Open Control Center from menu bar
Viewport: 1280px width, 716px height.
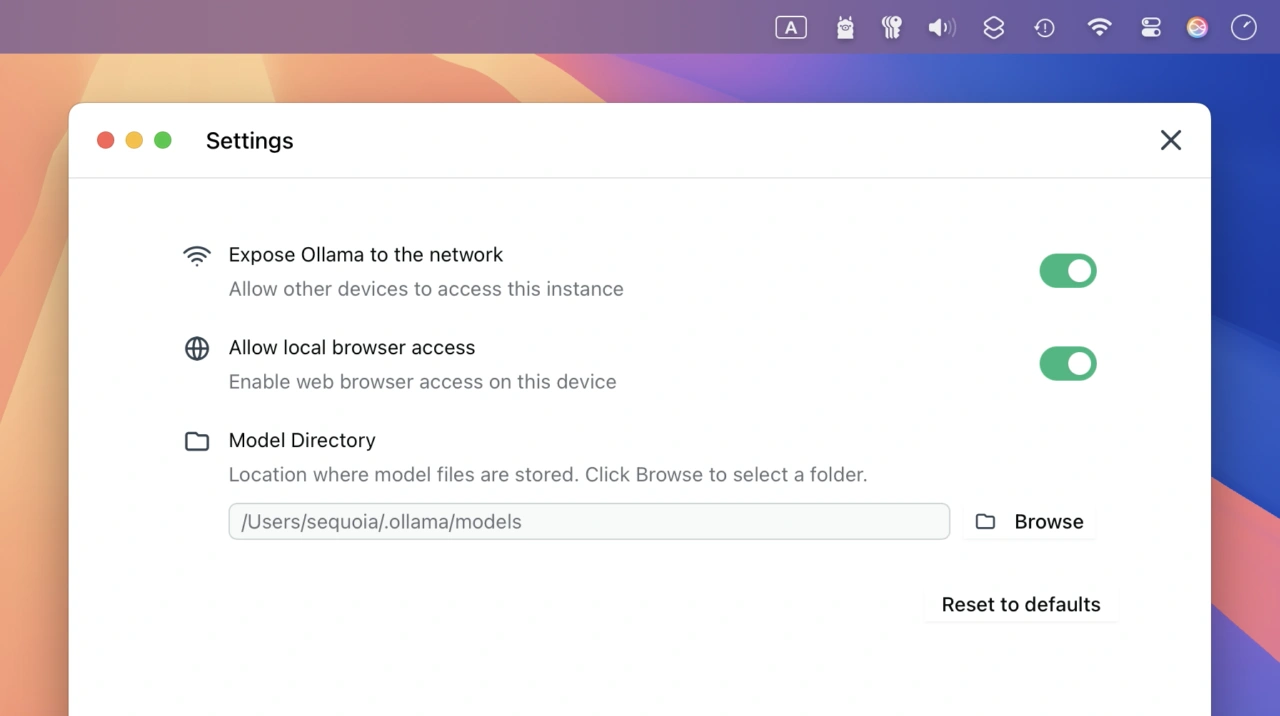[x=1151, y=28]
